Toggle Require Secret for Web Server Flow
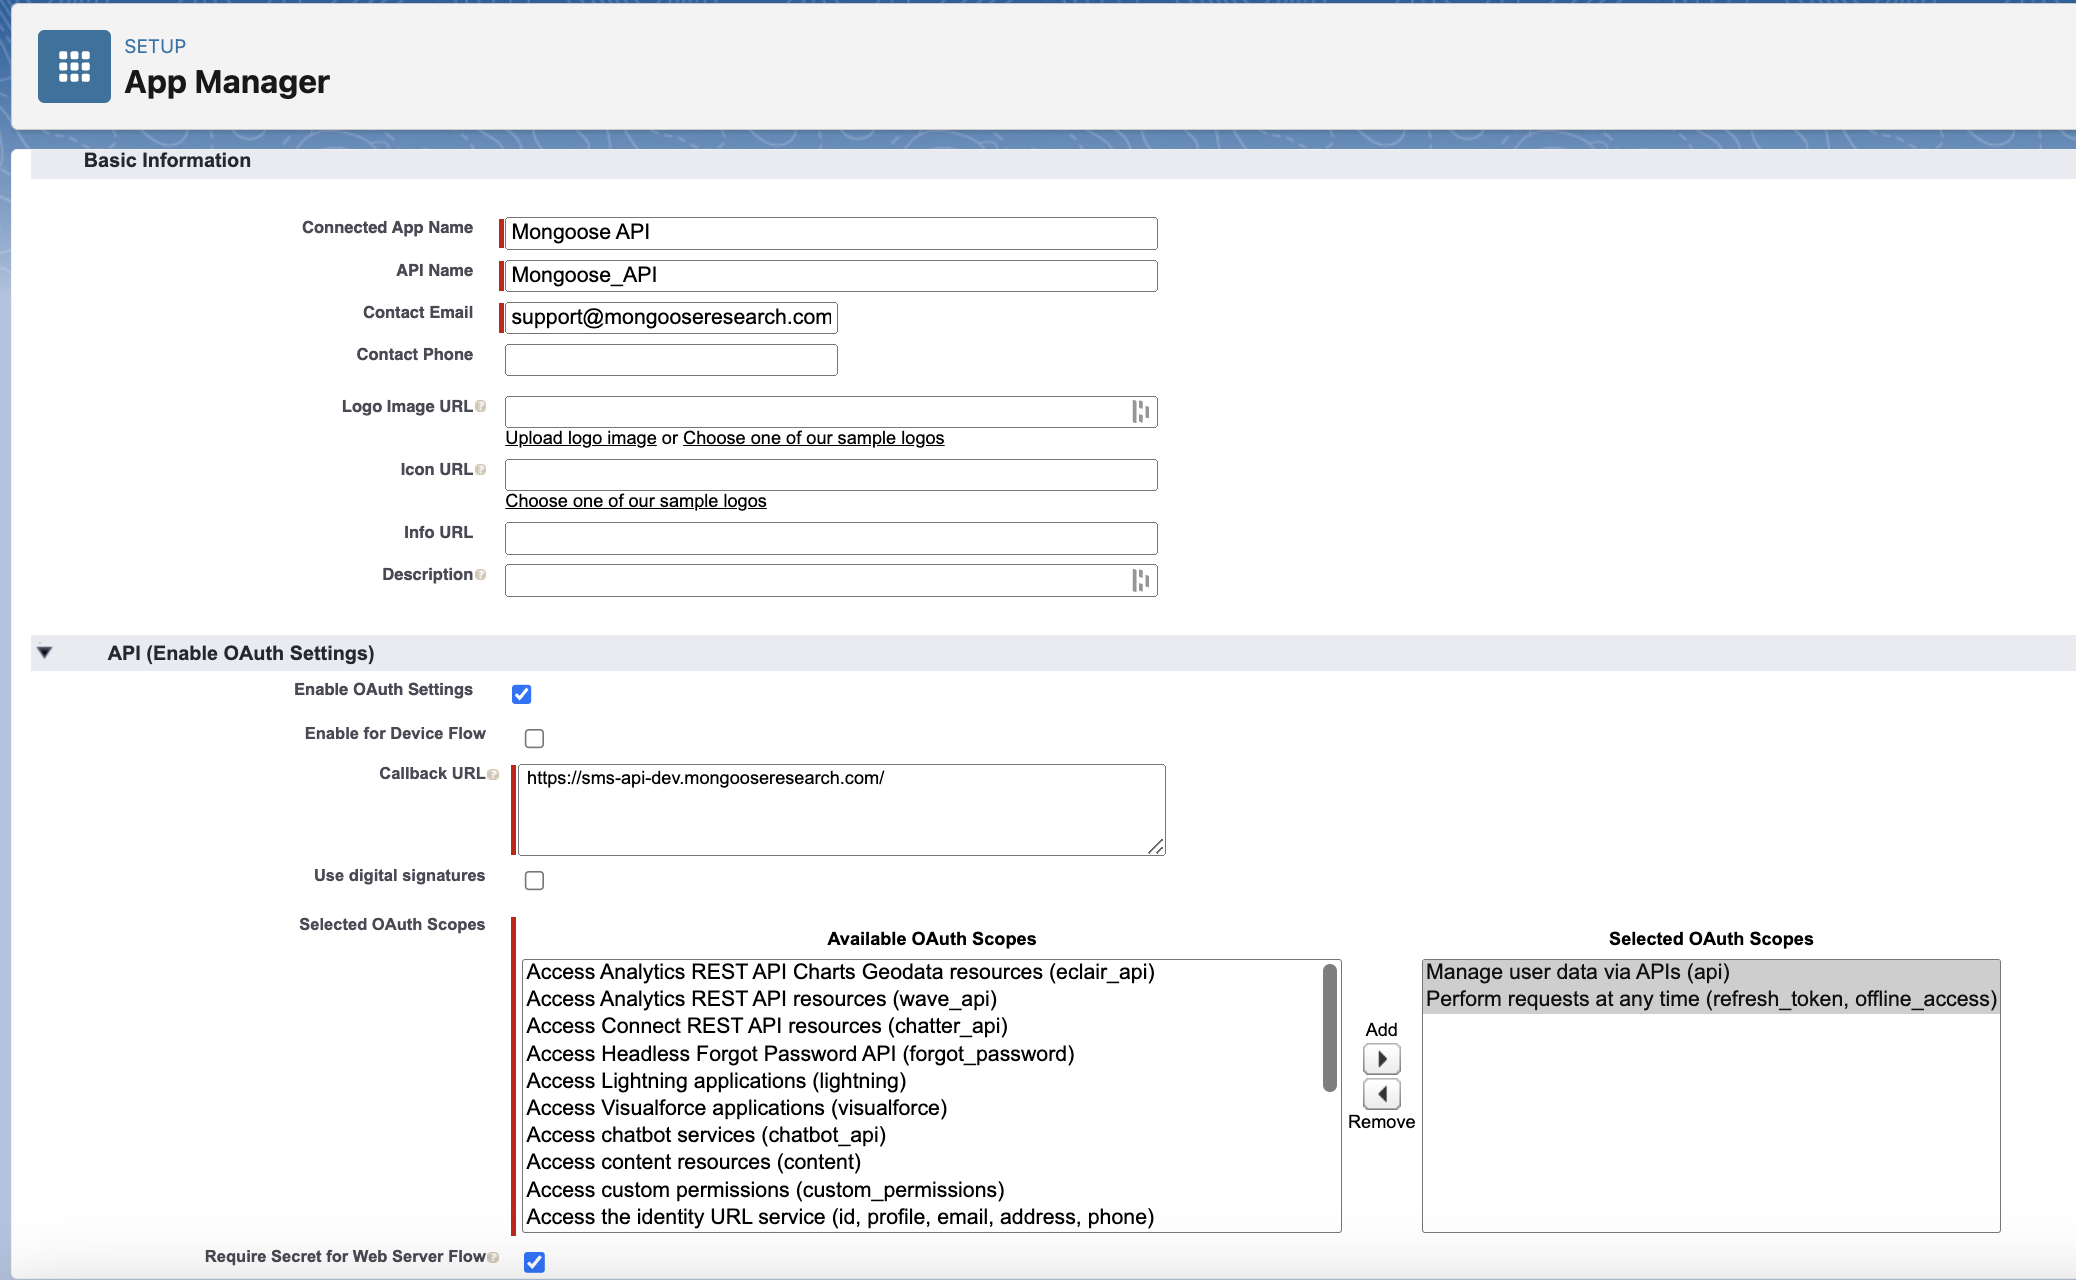Screen dimensions: 2076x1280 coord(534,1262)
